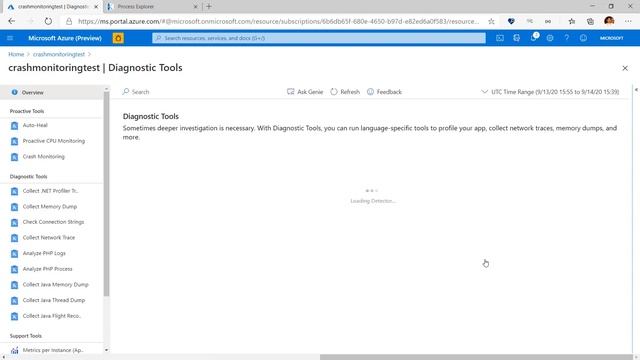Screen dimensions: 640x360
Task: Close the Process Explorer tab
Action: coord(195,7)
